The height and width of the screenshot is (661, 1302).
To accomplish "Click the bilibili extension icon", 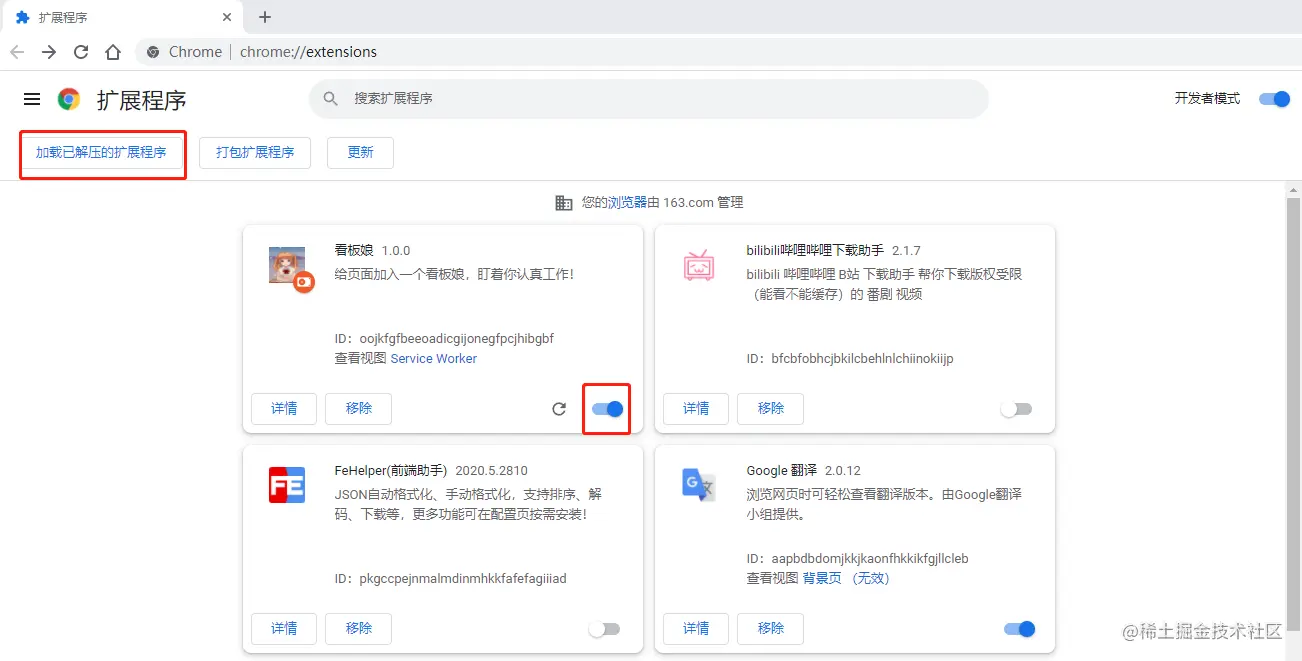I will (x=698, y=266).
